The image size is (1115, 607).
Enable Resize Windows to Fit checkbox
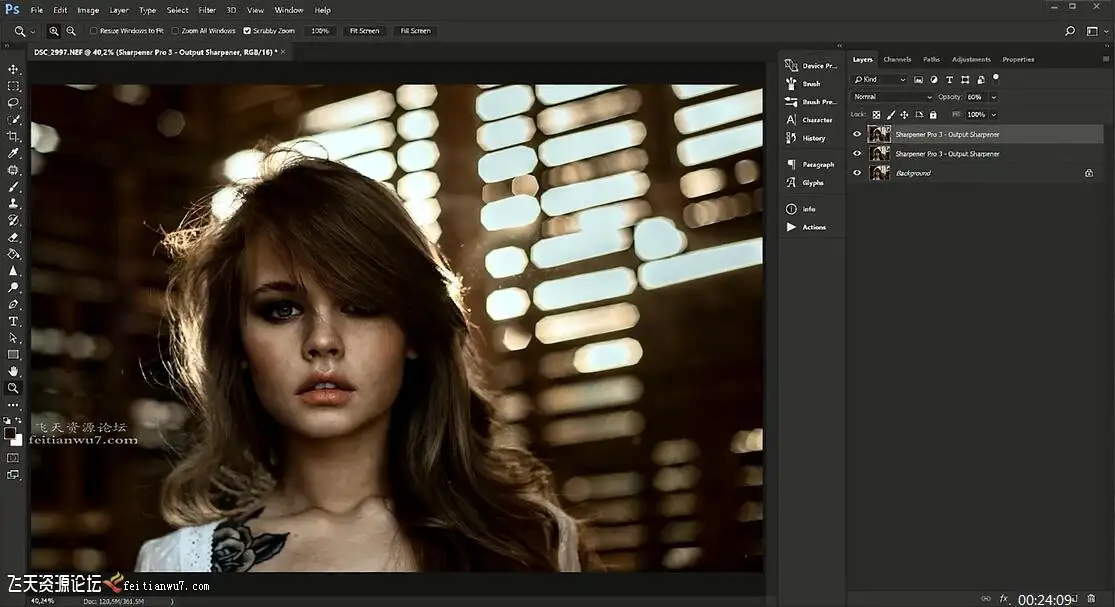(x=94, y=31)
